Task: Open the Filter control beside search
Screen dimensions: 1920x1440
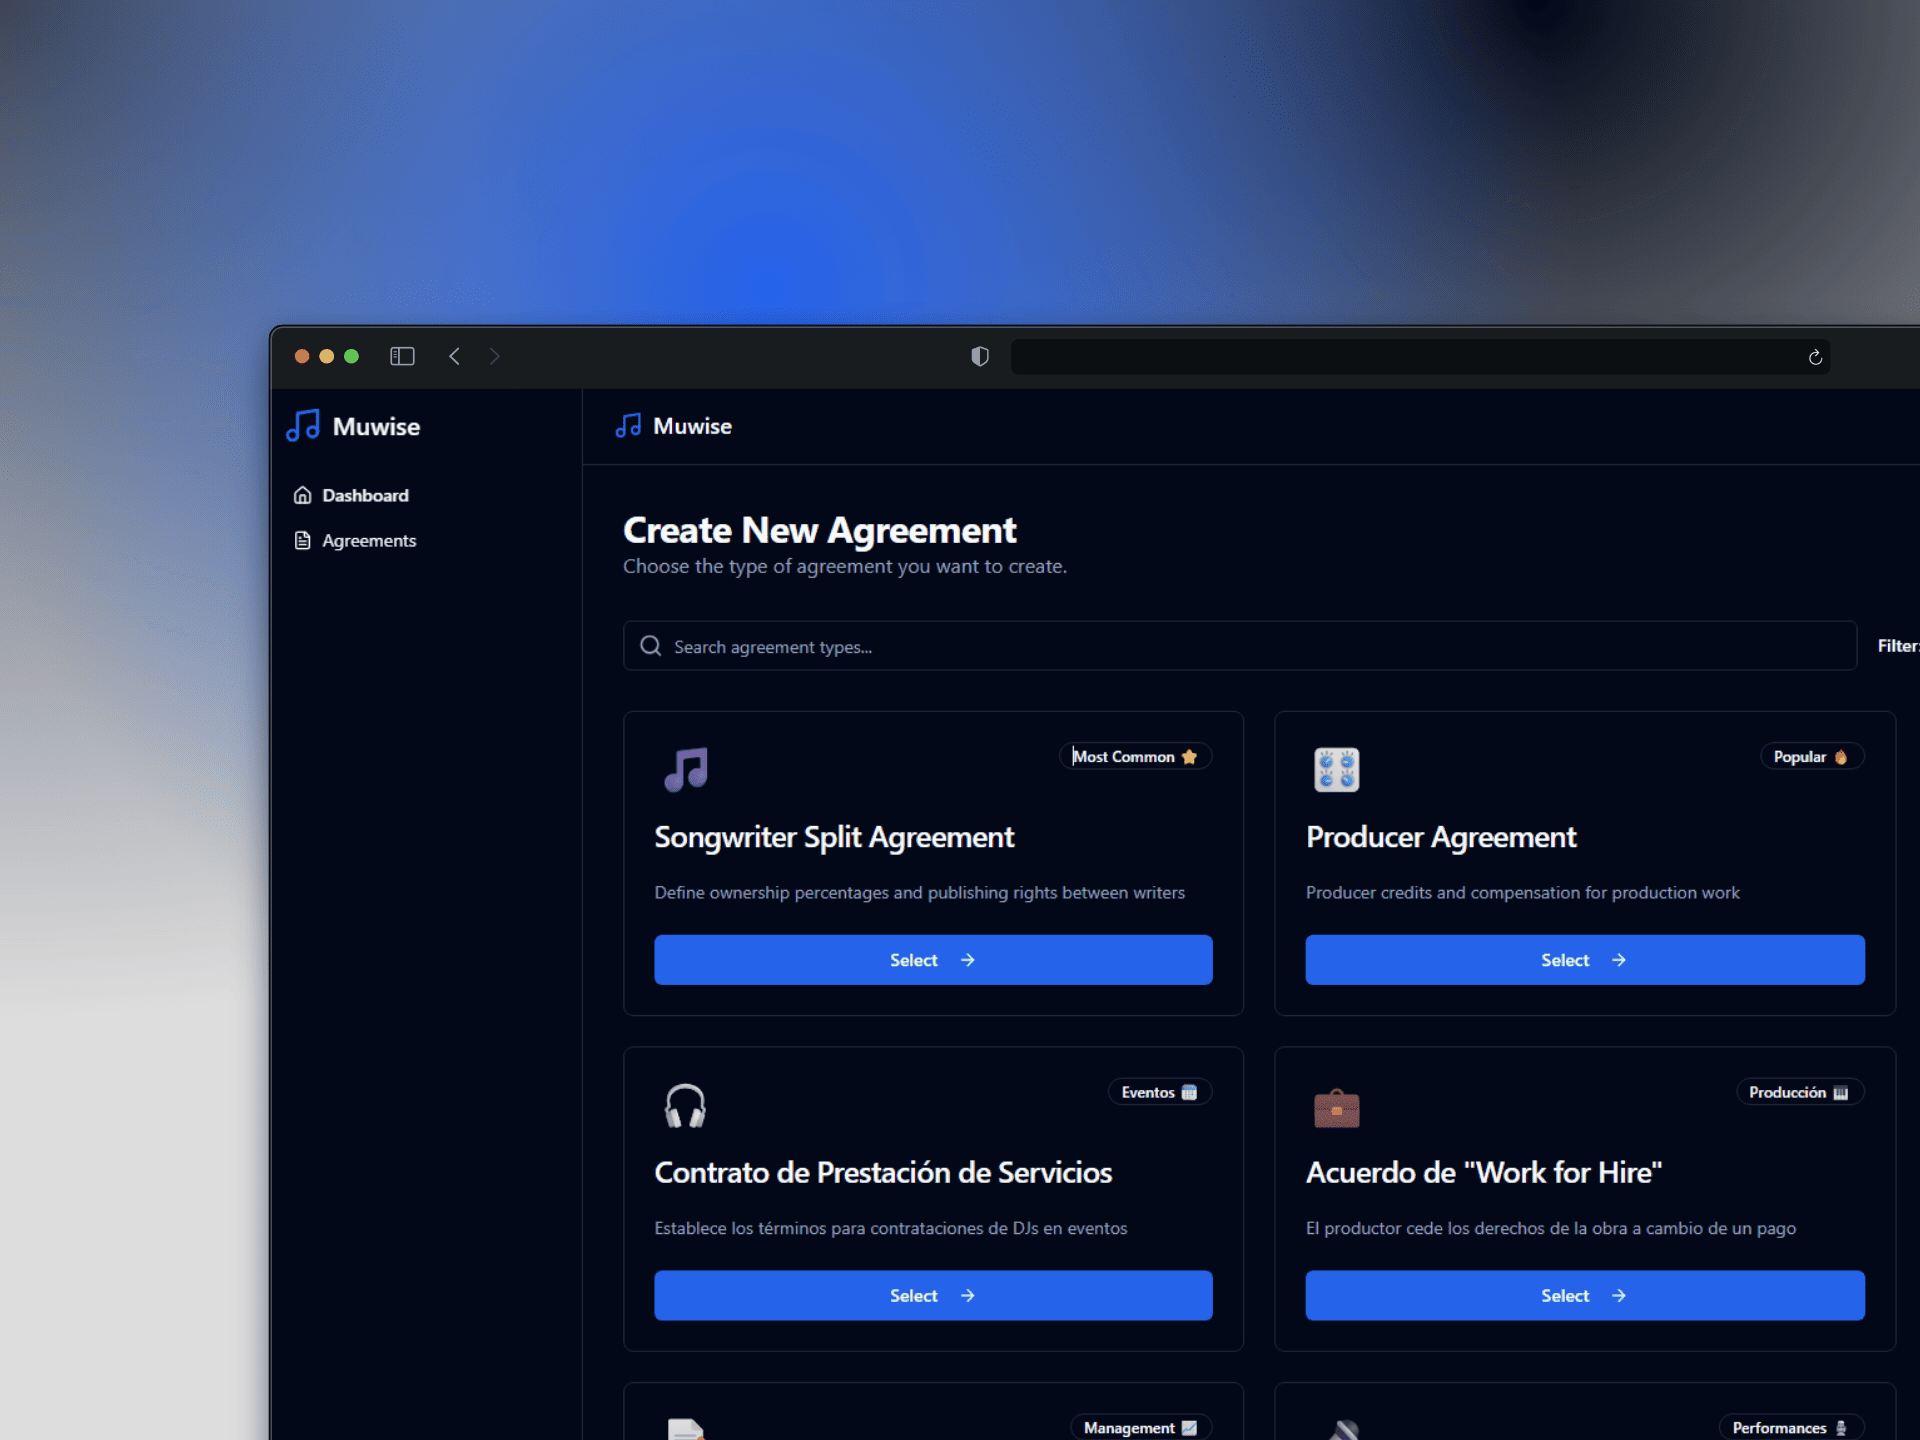Action: [1898, 646]
